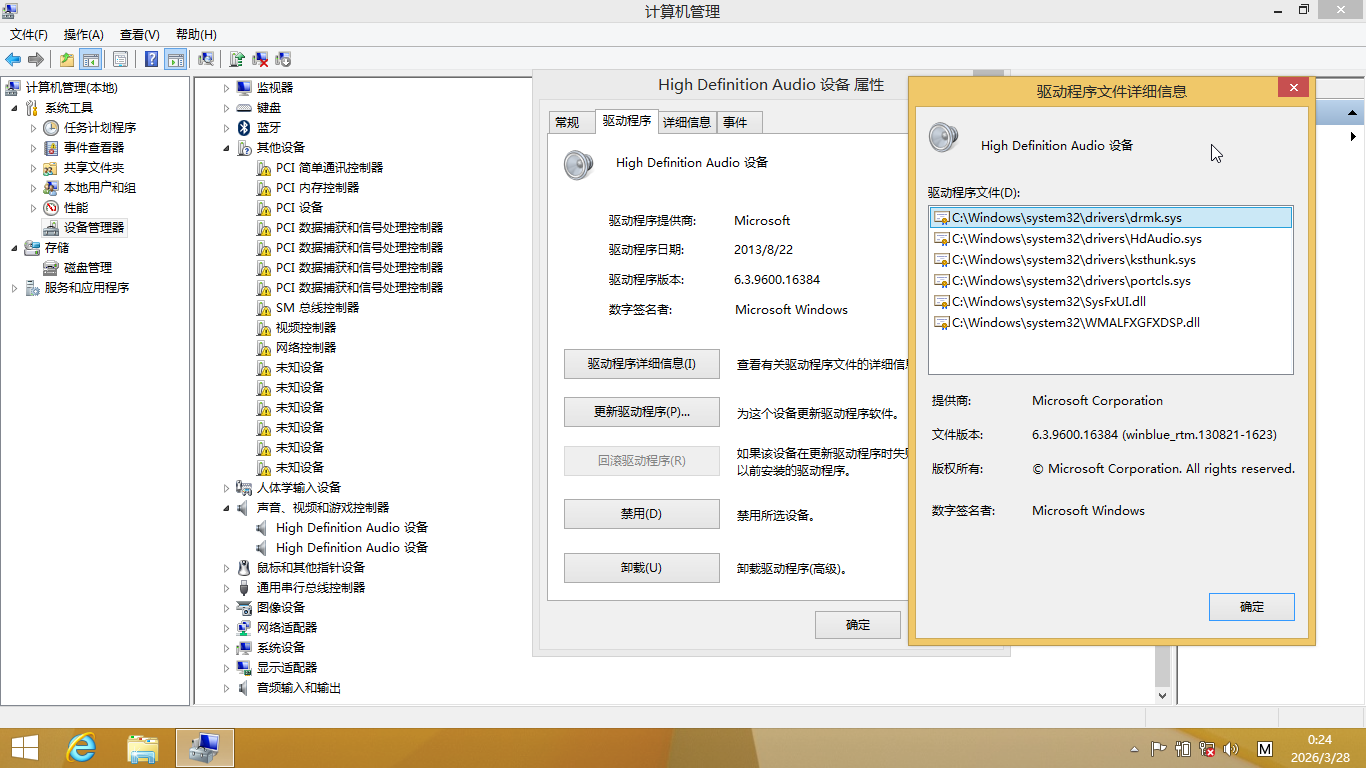Select 设备管理器 in the left tree
This screenshot has height=768, width=1366.
tap(94, 228)
